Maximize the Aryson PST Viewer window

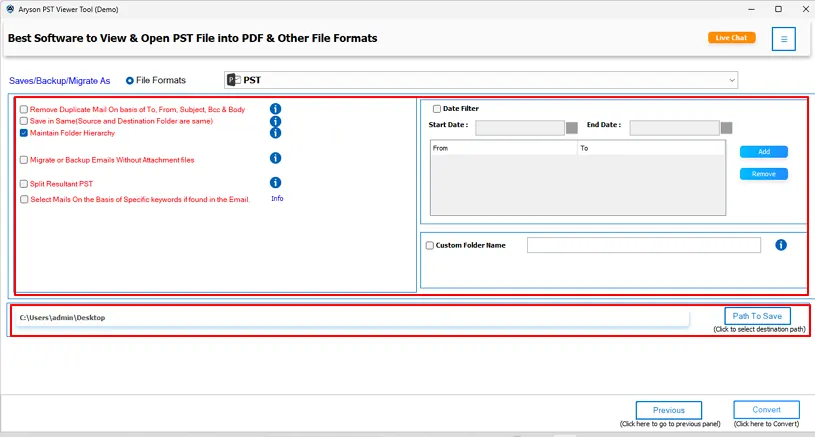pos(778,9)
